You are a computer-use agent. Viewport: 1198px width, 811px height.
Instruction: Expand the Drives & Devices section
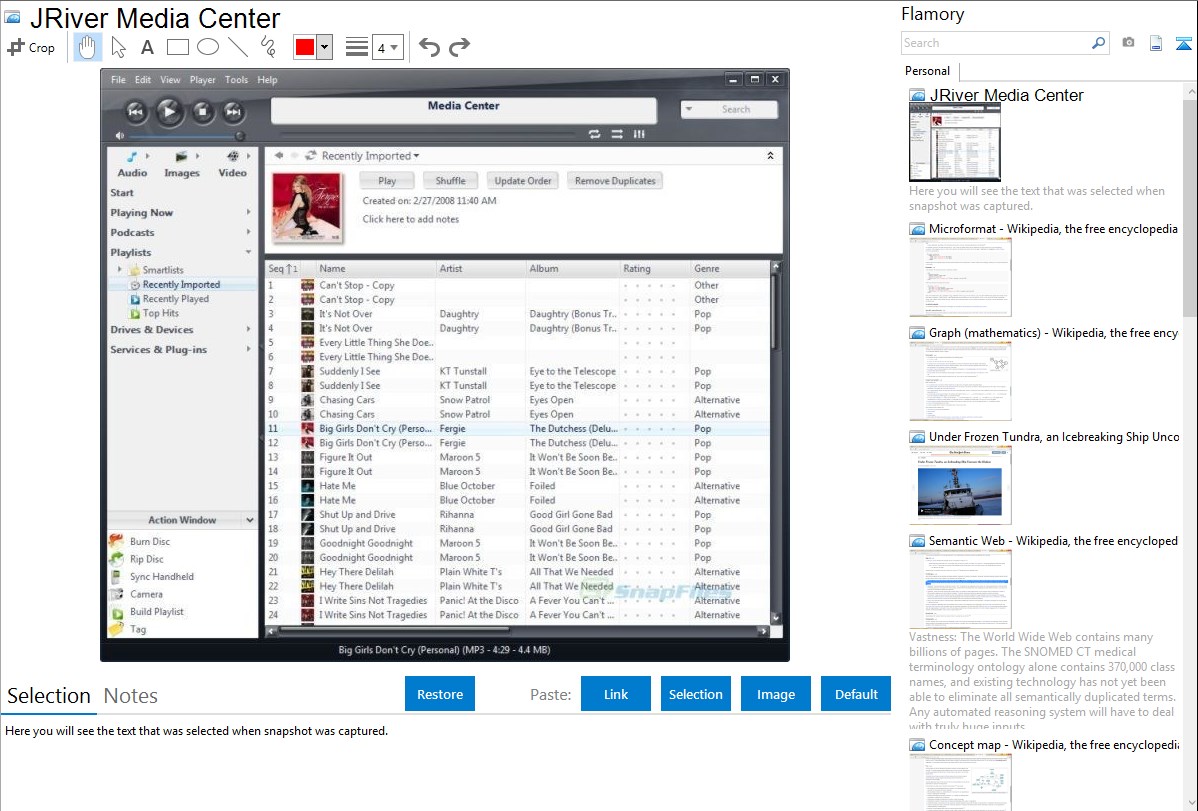[x=248, y=329]
